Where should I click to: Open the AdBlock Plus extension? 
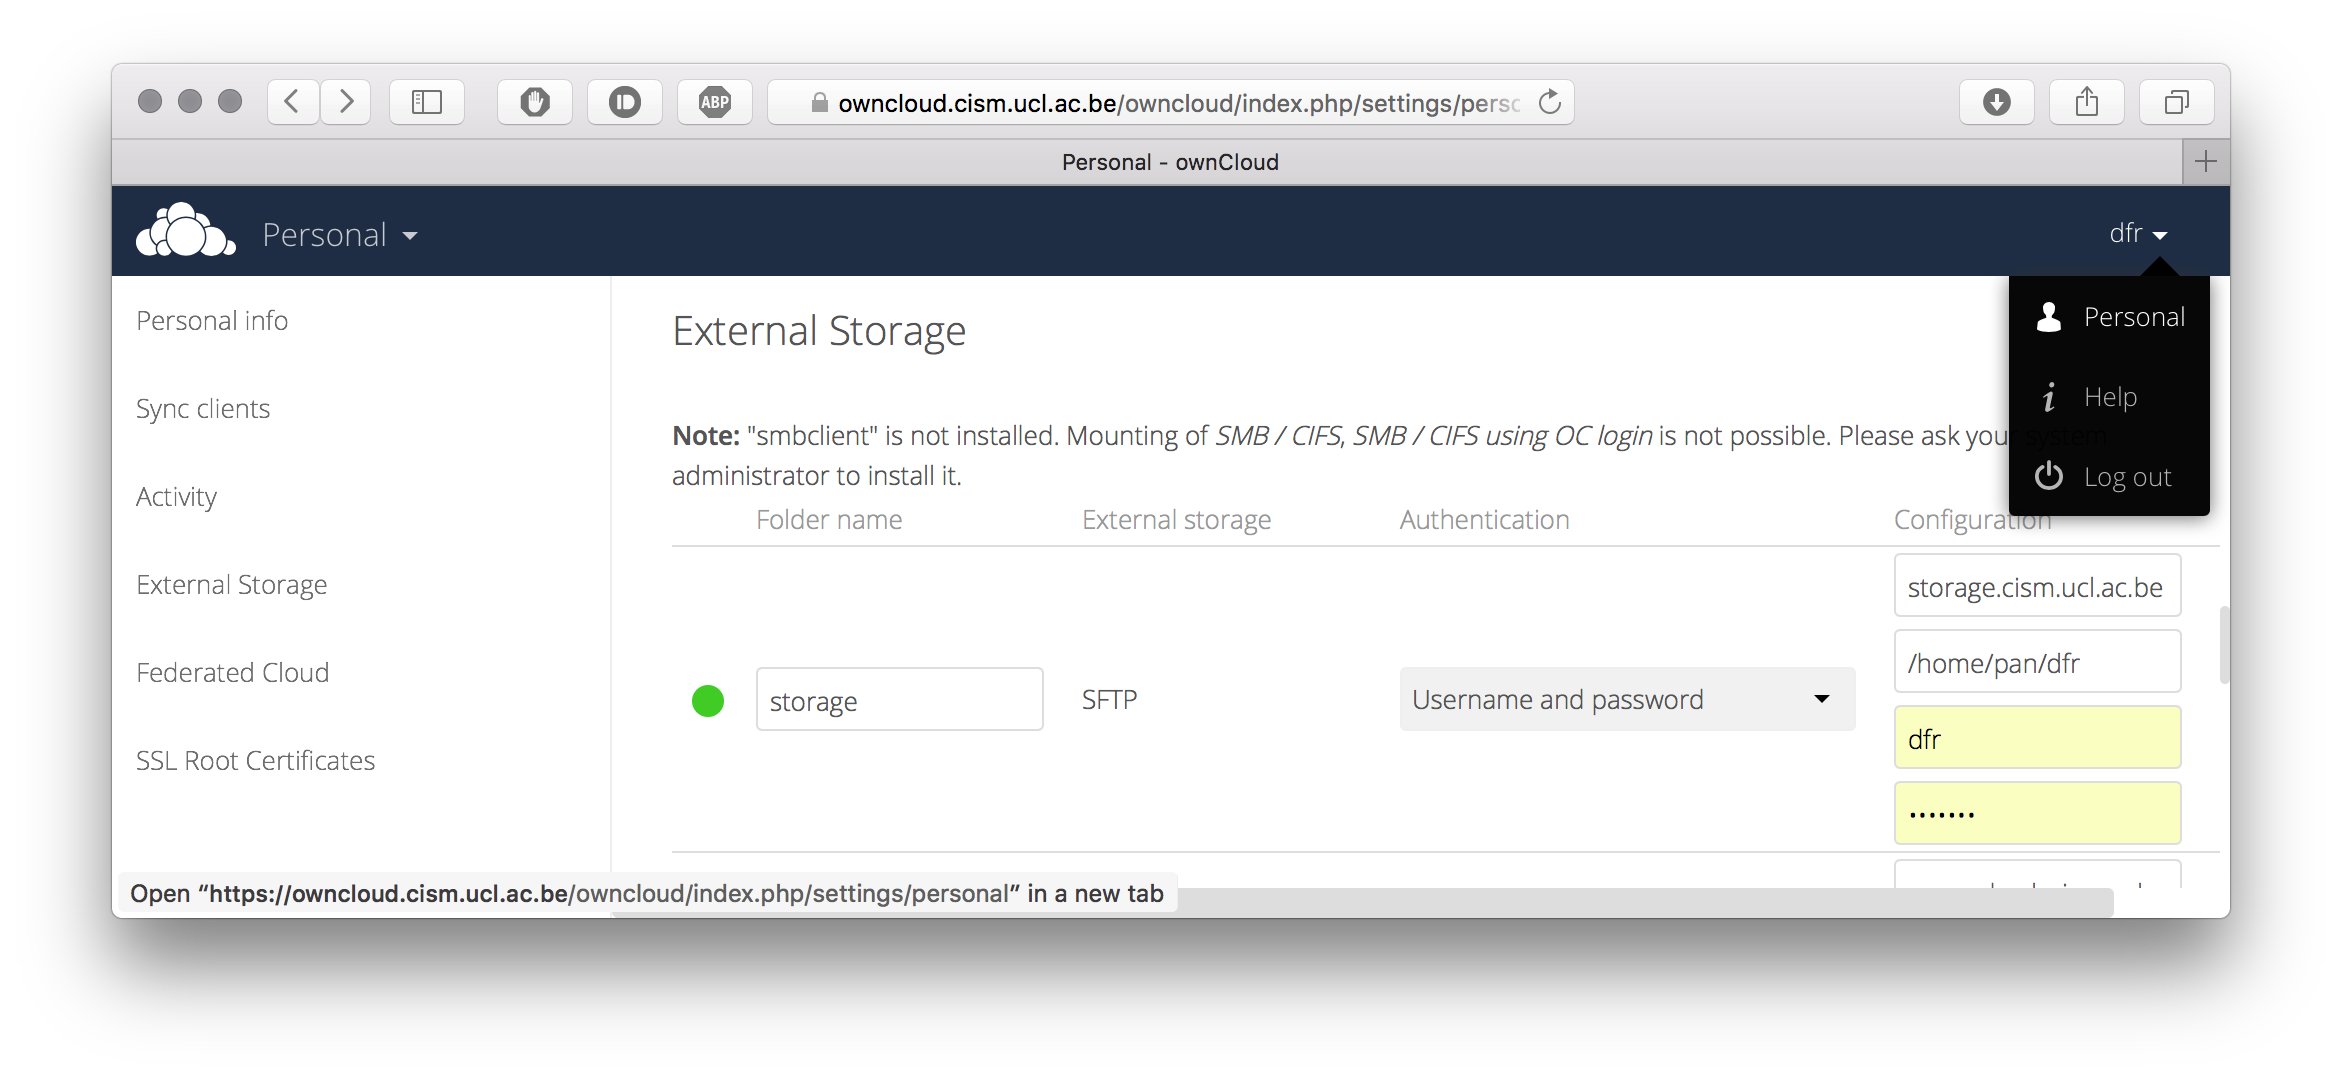715,102
